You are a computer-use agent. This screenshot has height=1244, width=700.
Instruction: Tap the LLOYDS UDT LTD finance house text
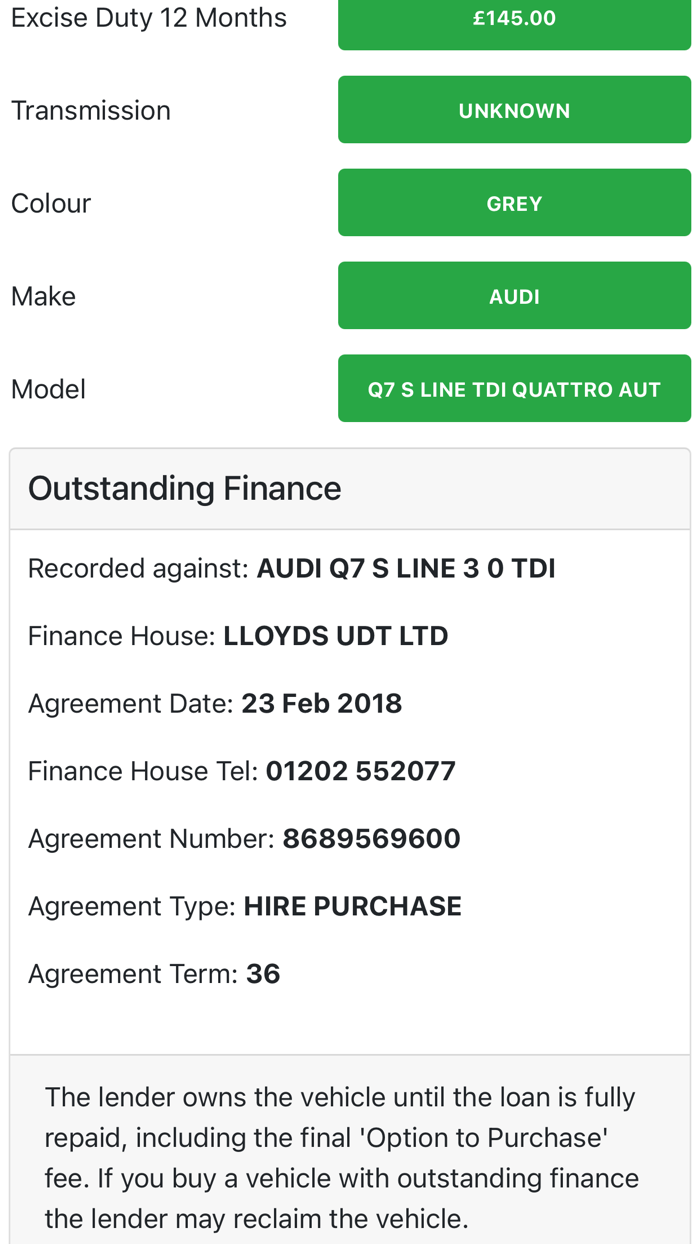click(x=336, y=636)
